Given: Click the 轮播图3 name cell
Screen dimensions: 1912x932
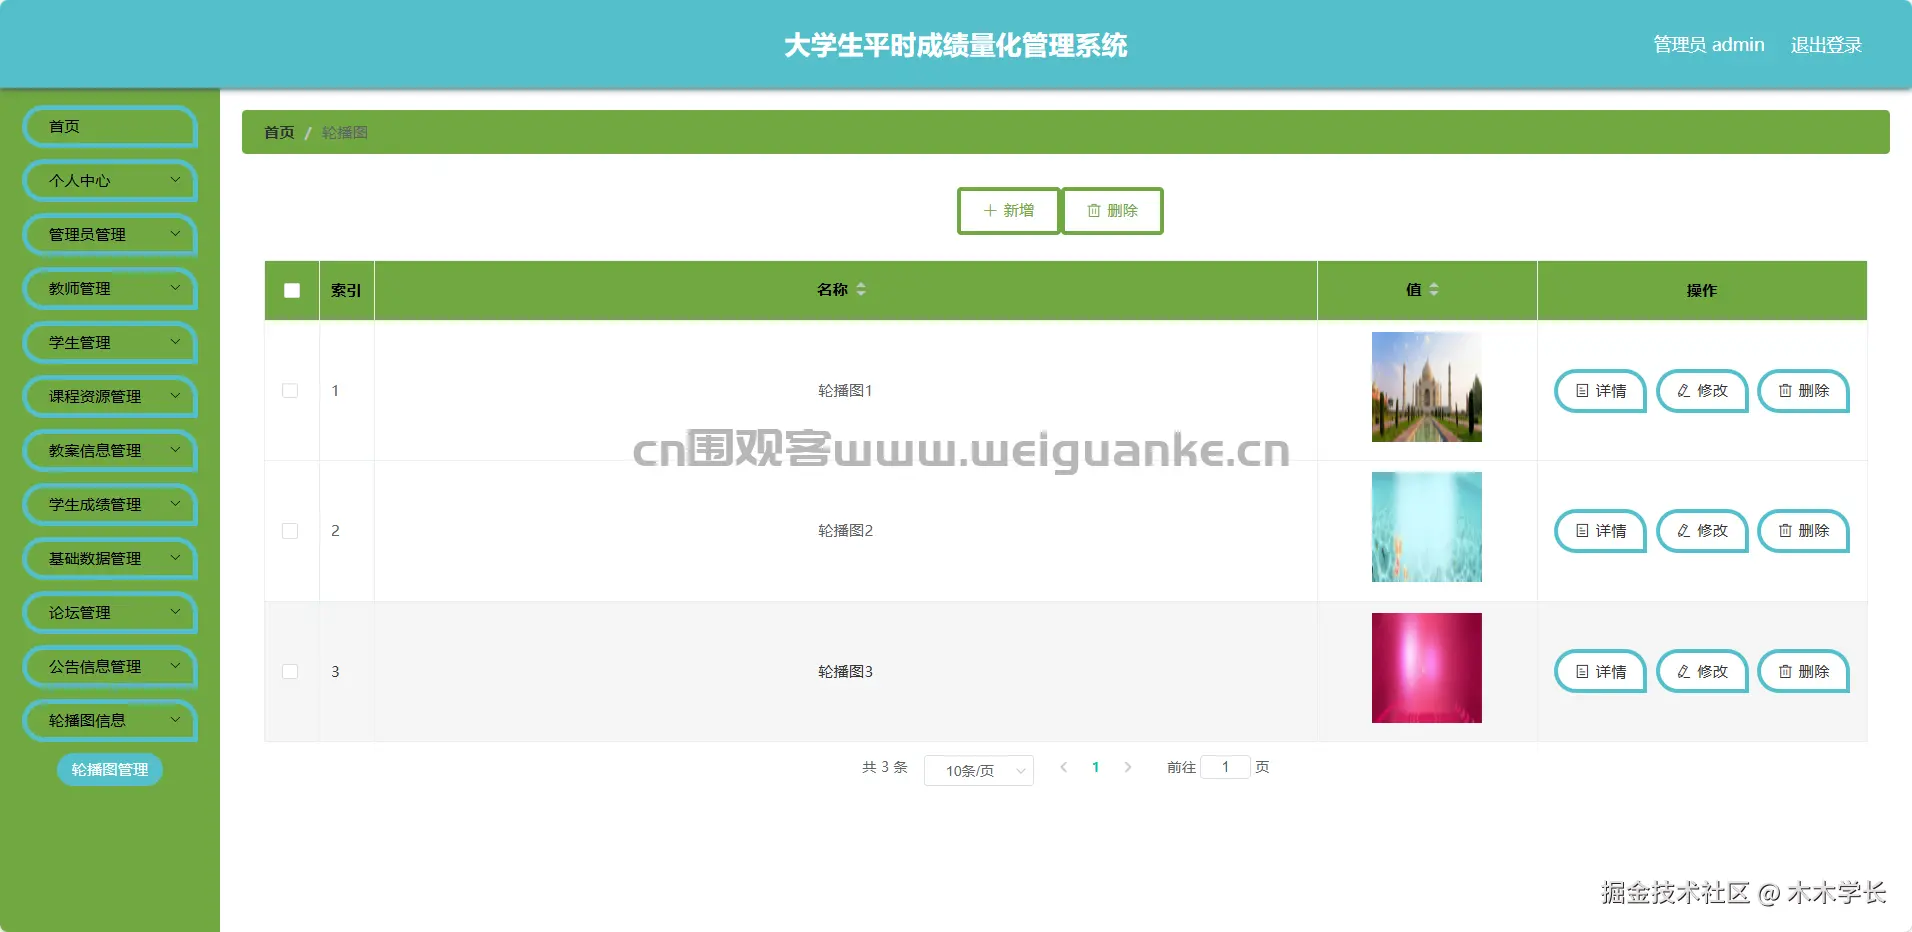Looking at the screenshot, I should click(x=846, y=672).
